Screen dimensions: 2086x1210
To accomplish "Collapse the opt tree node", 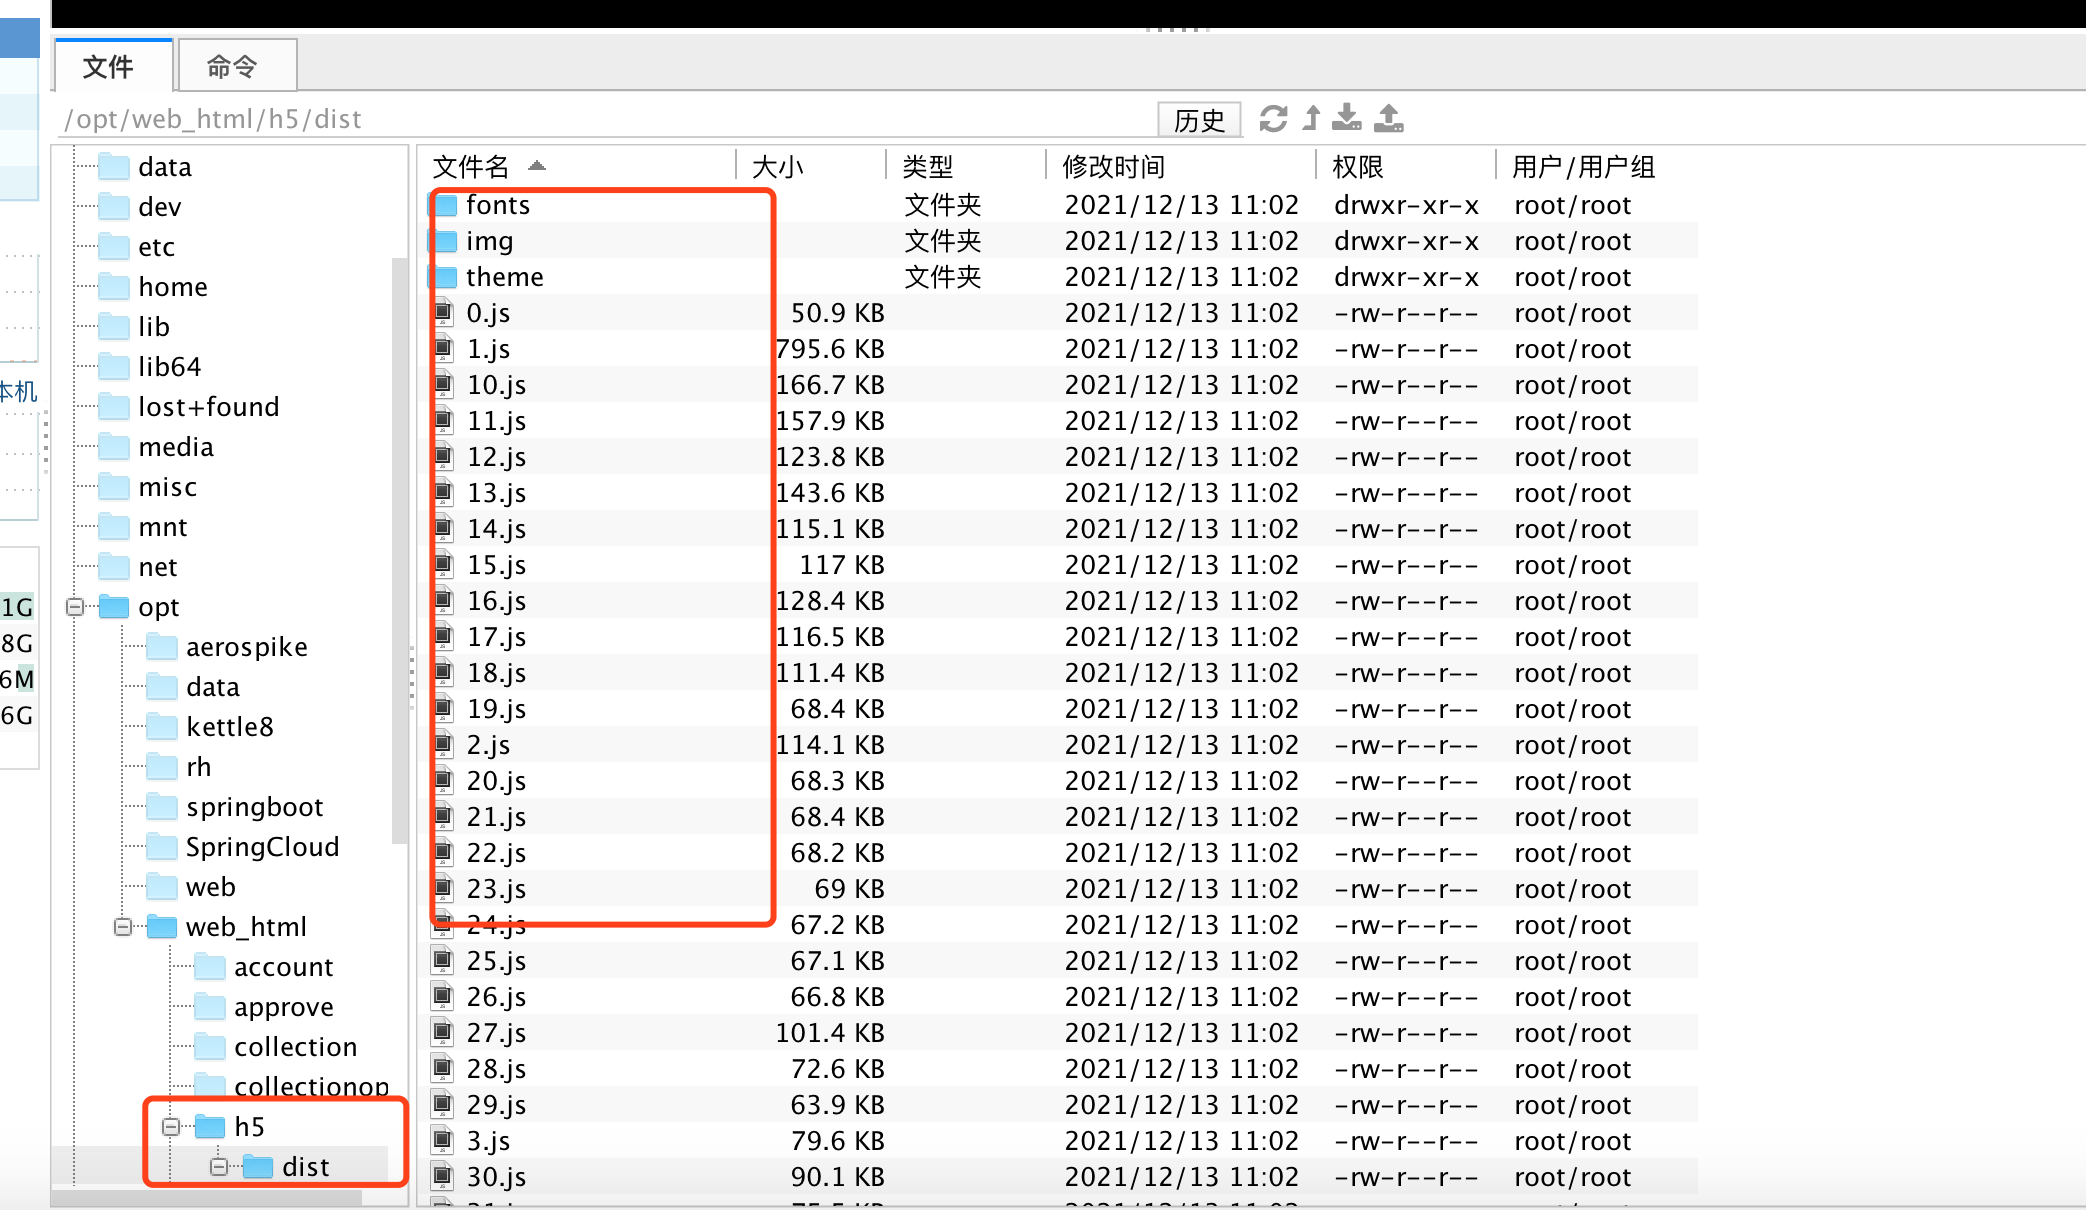I will [x=74, y=607].
